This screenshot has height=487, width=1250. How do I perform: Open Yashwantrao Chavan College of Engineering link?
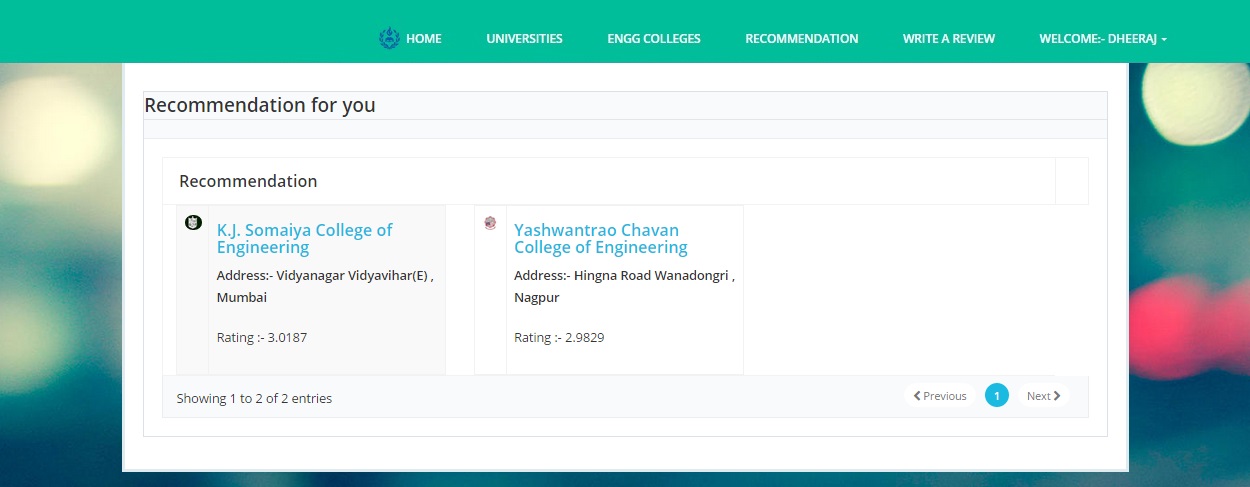pyautogui.click(x=601, y=238)
